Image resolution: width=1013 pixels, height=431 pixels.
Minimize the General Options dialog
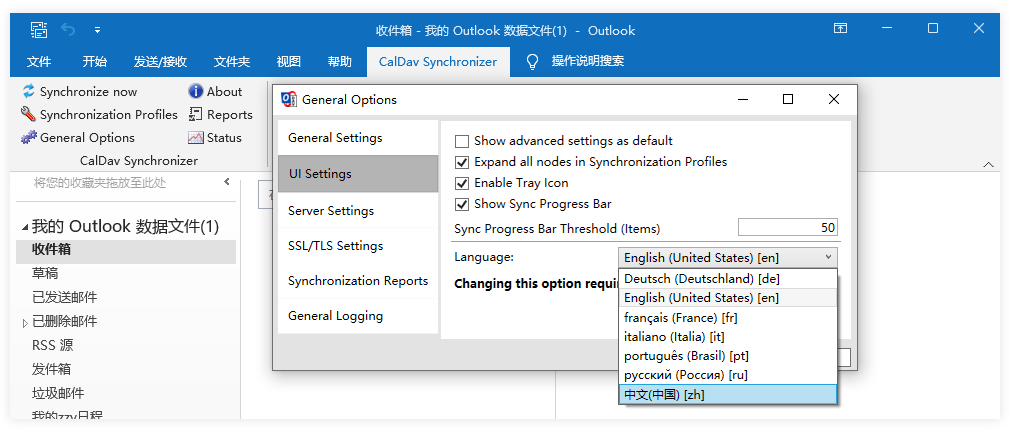[743, 100]
